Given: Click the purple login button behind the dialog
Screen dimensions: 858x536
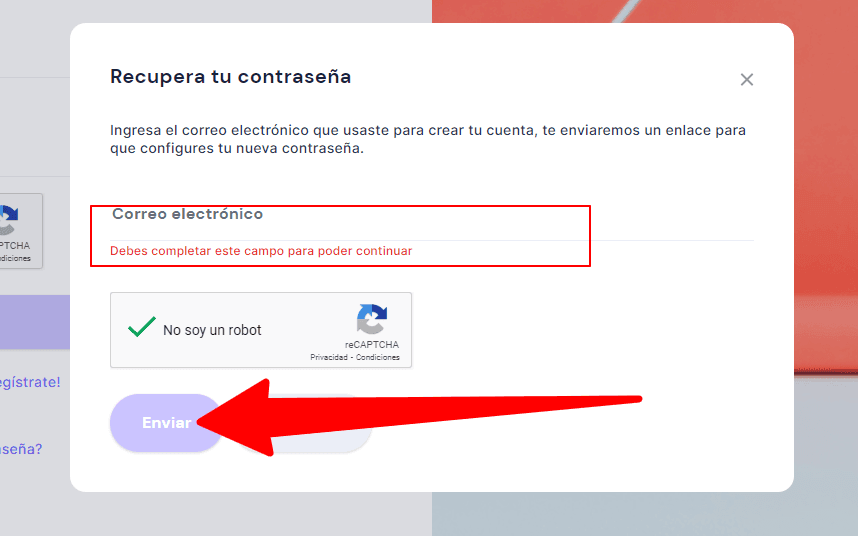Looking at the screenshot, I should pyautogui.click(x=35, y=322).
